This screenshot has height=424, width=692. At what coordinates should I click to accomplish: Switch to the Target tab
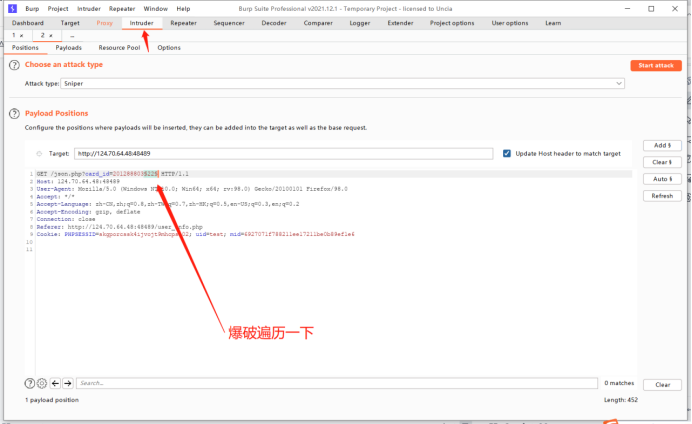click(70, 23)
